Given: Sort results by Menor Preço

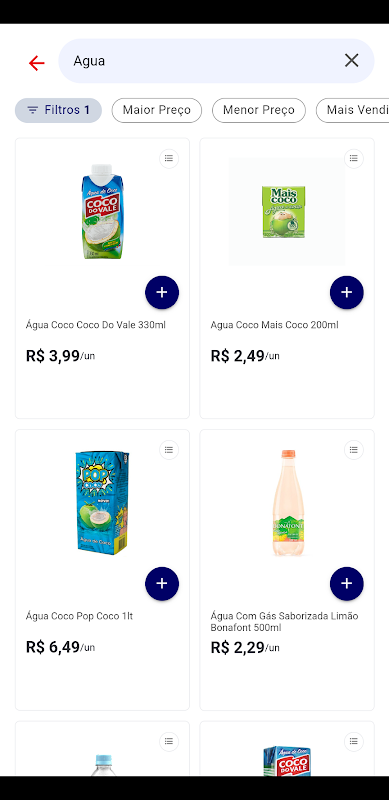Looking at the screenshot, I should coord(259,110).
